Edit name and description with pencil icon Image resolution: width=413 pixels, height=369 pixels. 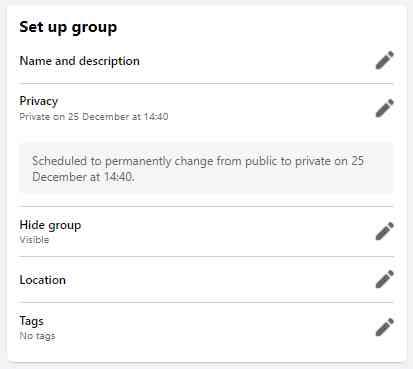[385, 60]
